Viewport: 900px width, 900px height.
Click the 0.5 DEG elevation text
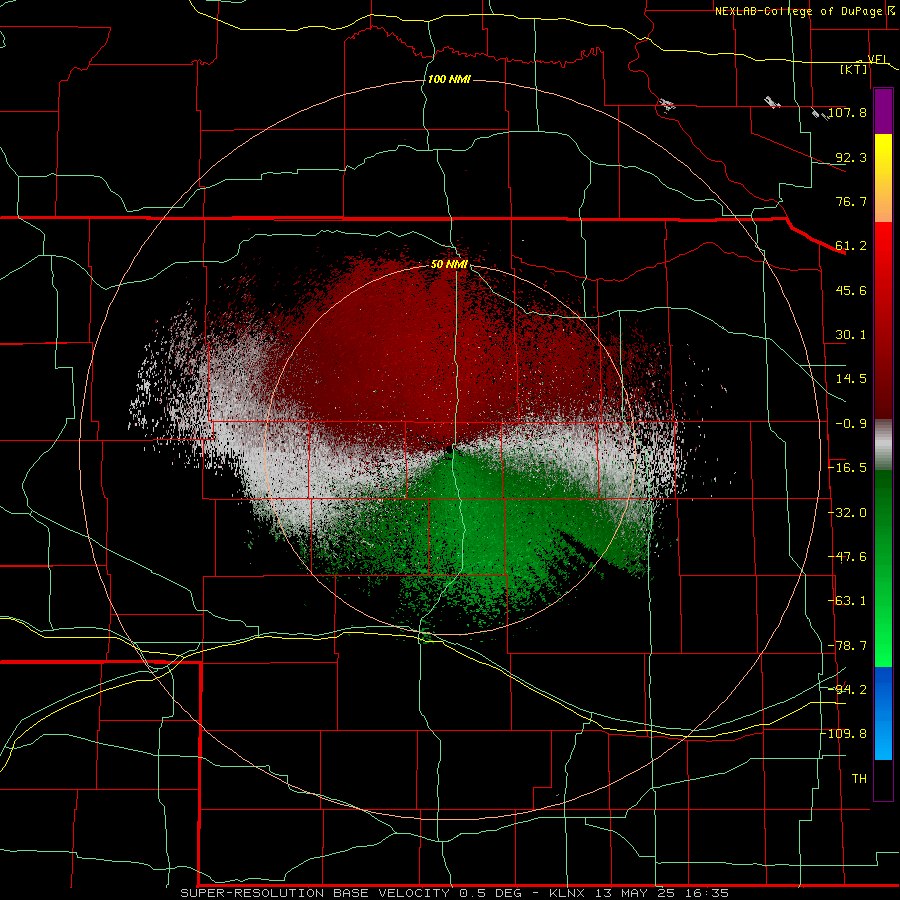point(490,893)
